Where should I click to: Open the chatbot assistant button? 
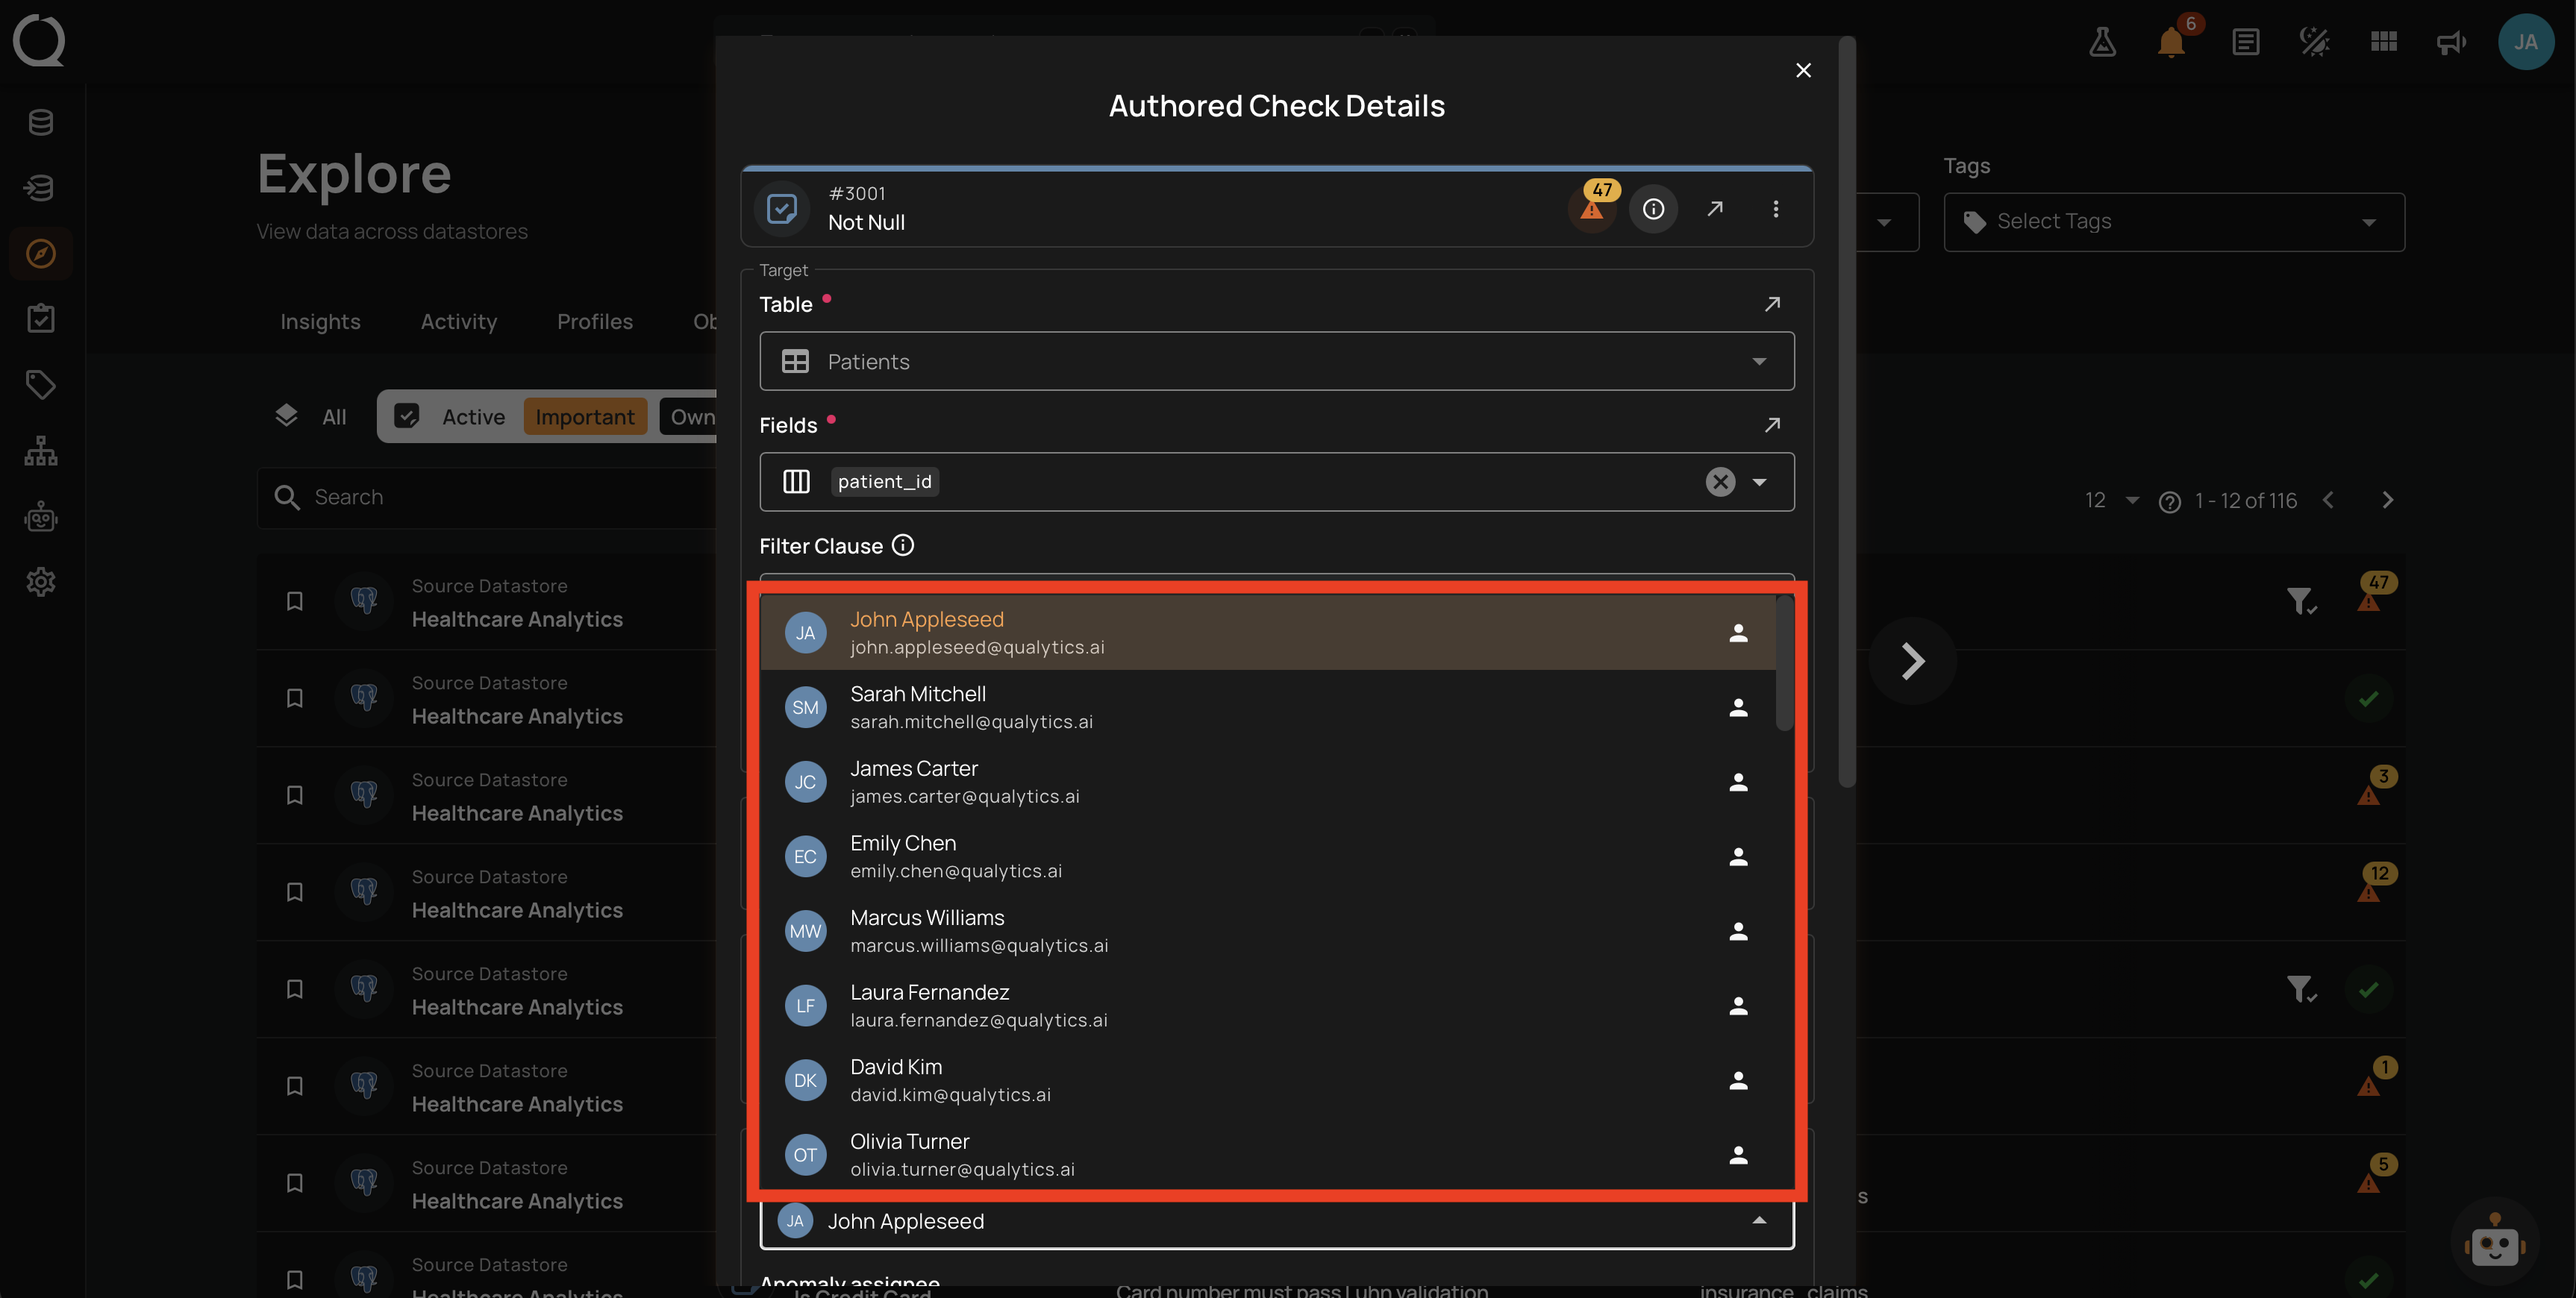[2495, 1243]
